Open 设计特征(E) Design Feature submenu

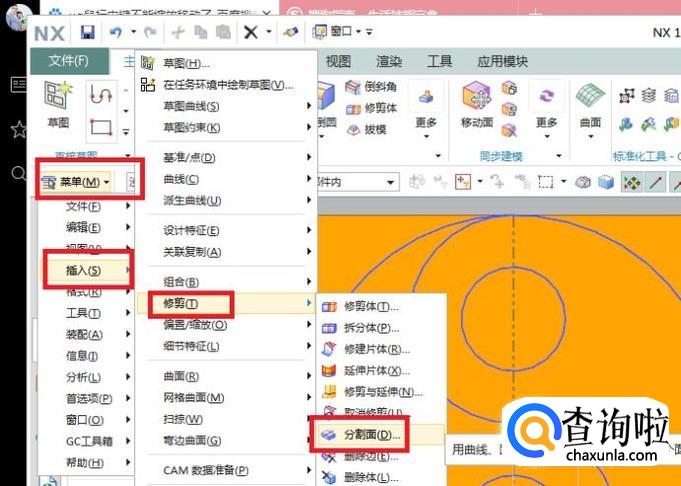191,230
